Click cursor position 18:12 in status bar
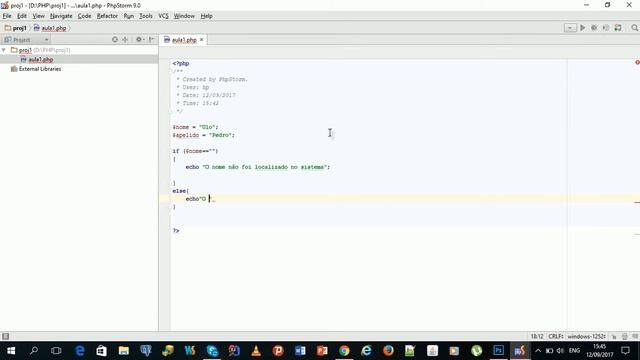This screenshot has width=640, height=360. pyautogui.click(x=537, y=336)
